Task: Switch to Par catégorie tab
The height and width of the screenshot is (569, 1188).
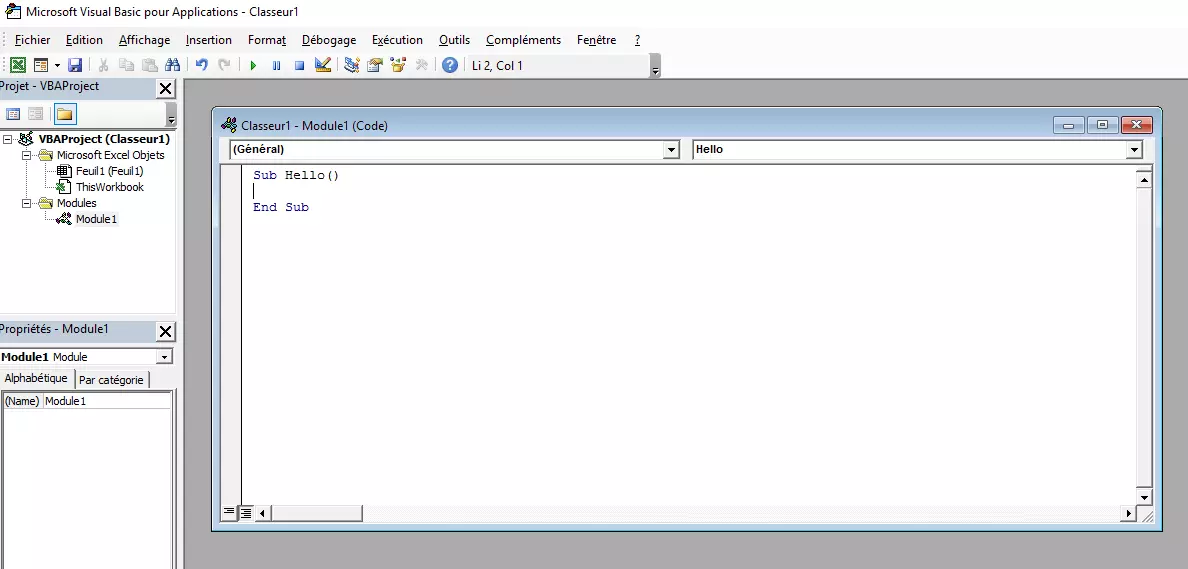Action: [x=111, y=380]
